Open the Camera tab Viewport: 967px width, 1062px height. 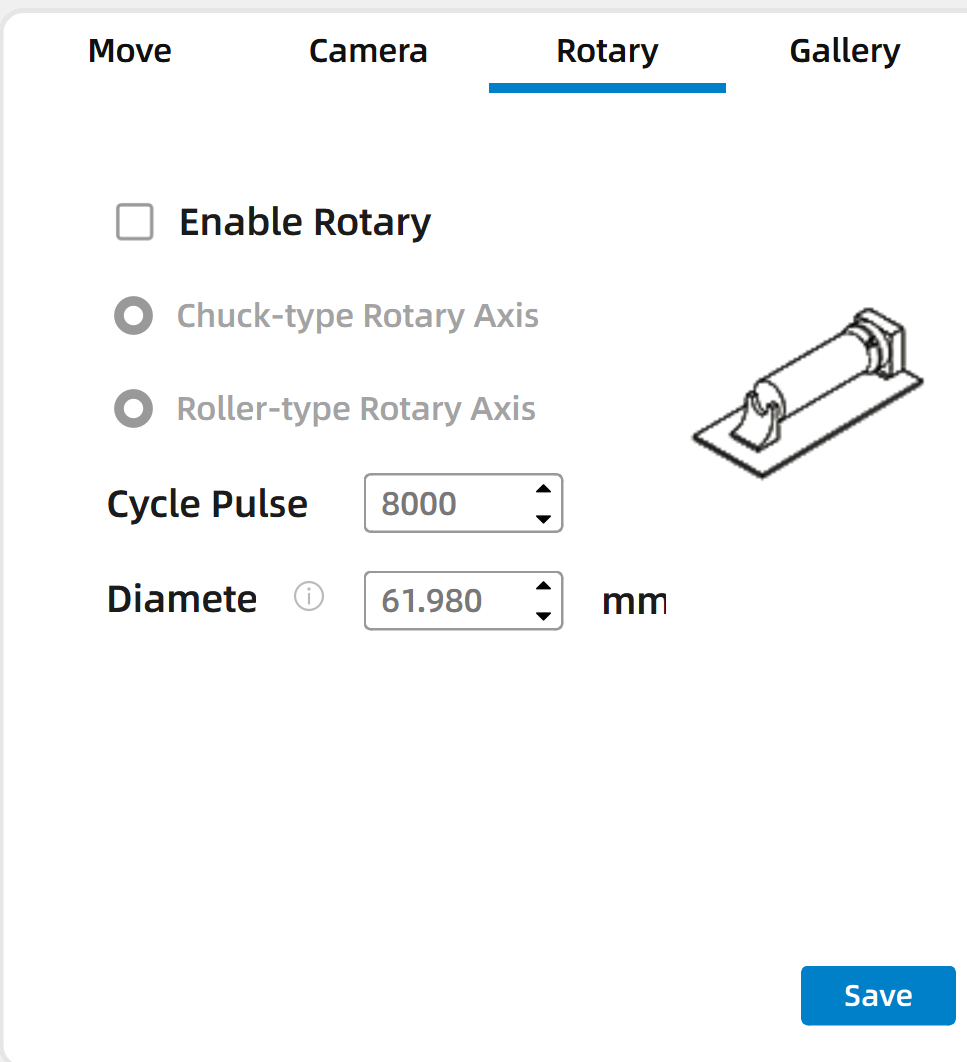368,51
